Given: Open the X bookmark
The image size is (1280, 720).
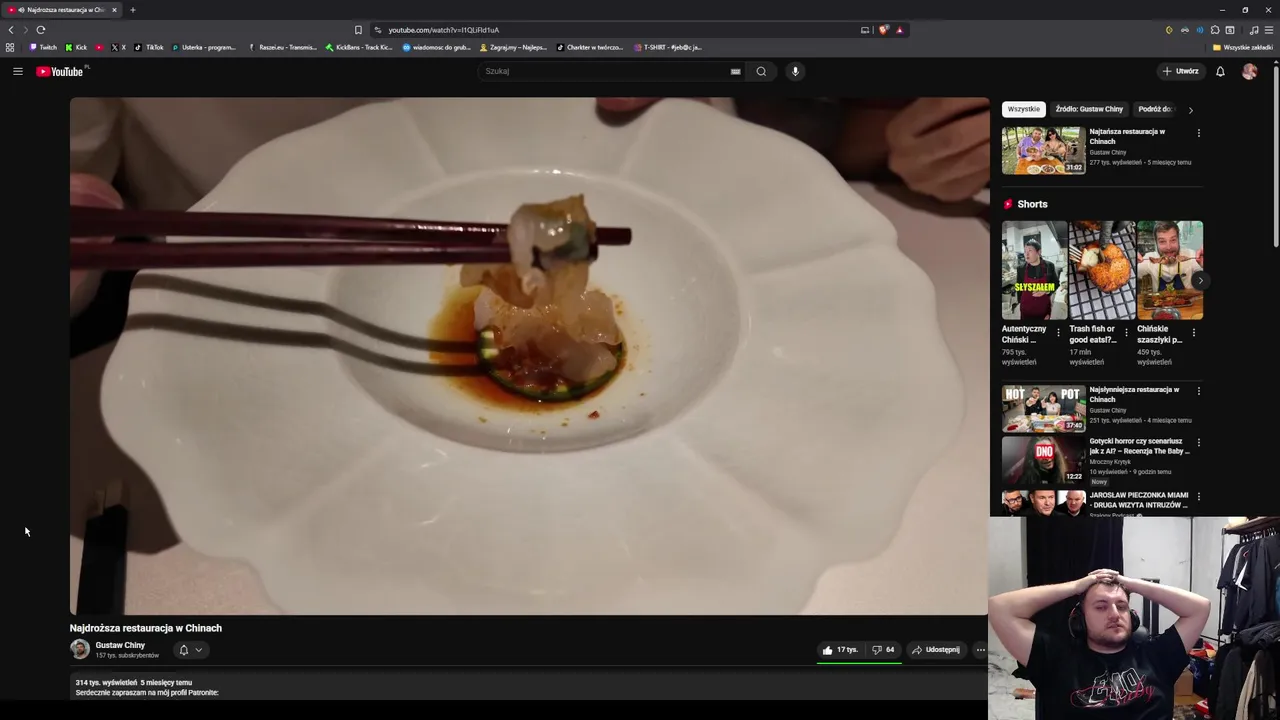Looking at the screenshot, I should (x=118, y=47).
